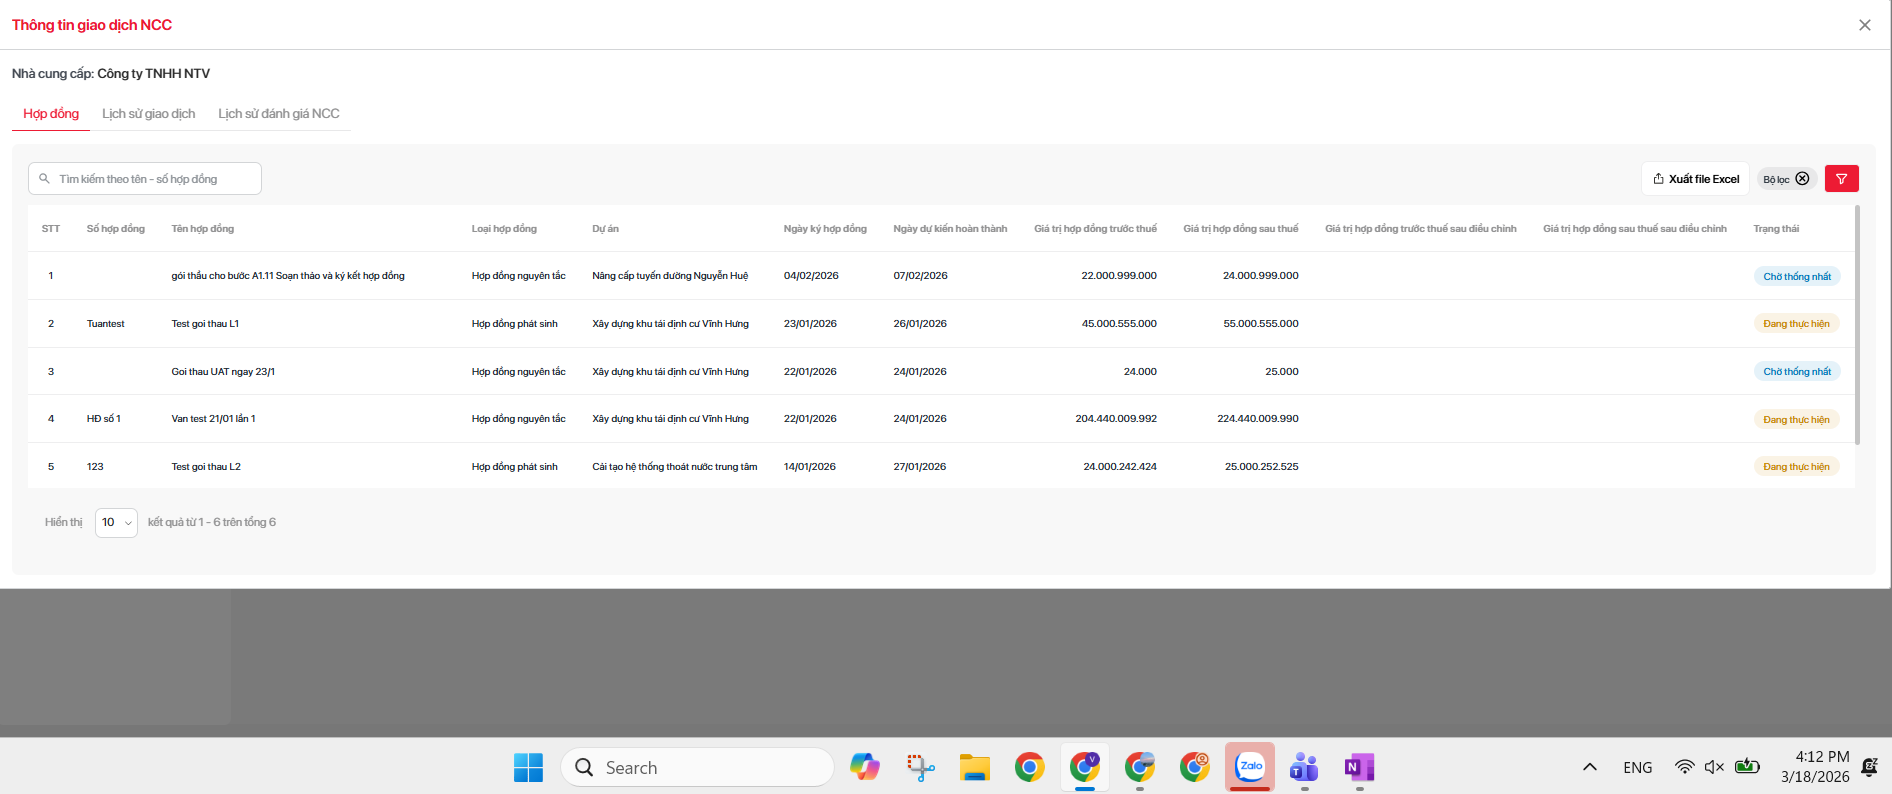
Task: Click Xuất file Excel button
Action: click(x=1695, y=179)
